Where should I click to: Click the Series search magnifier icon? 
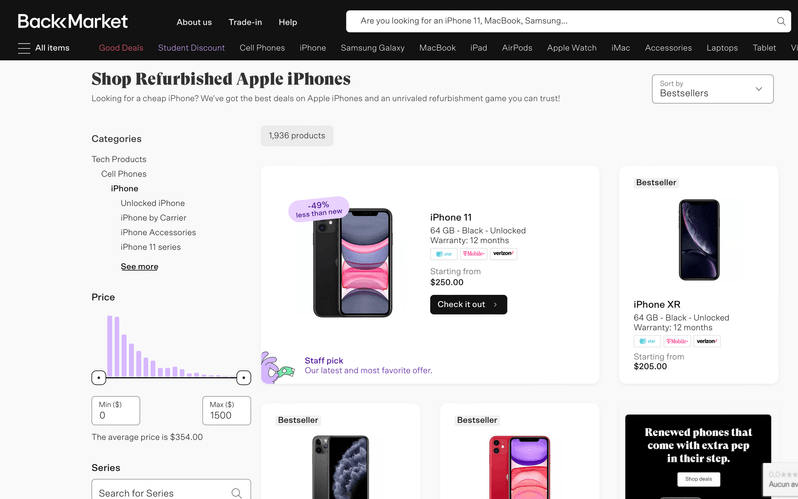point(237,493)
